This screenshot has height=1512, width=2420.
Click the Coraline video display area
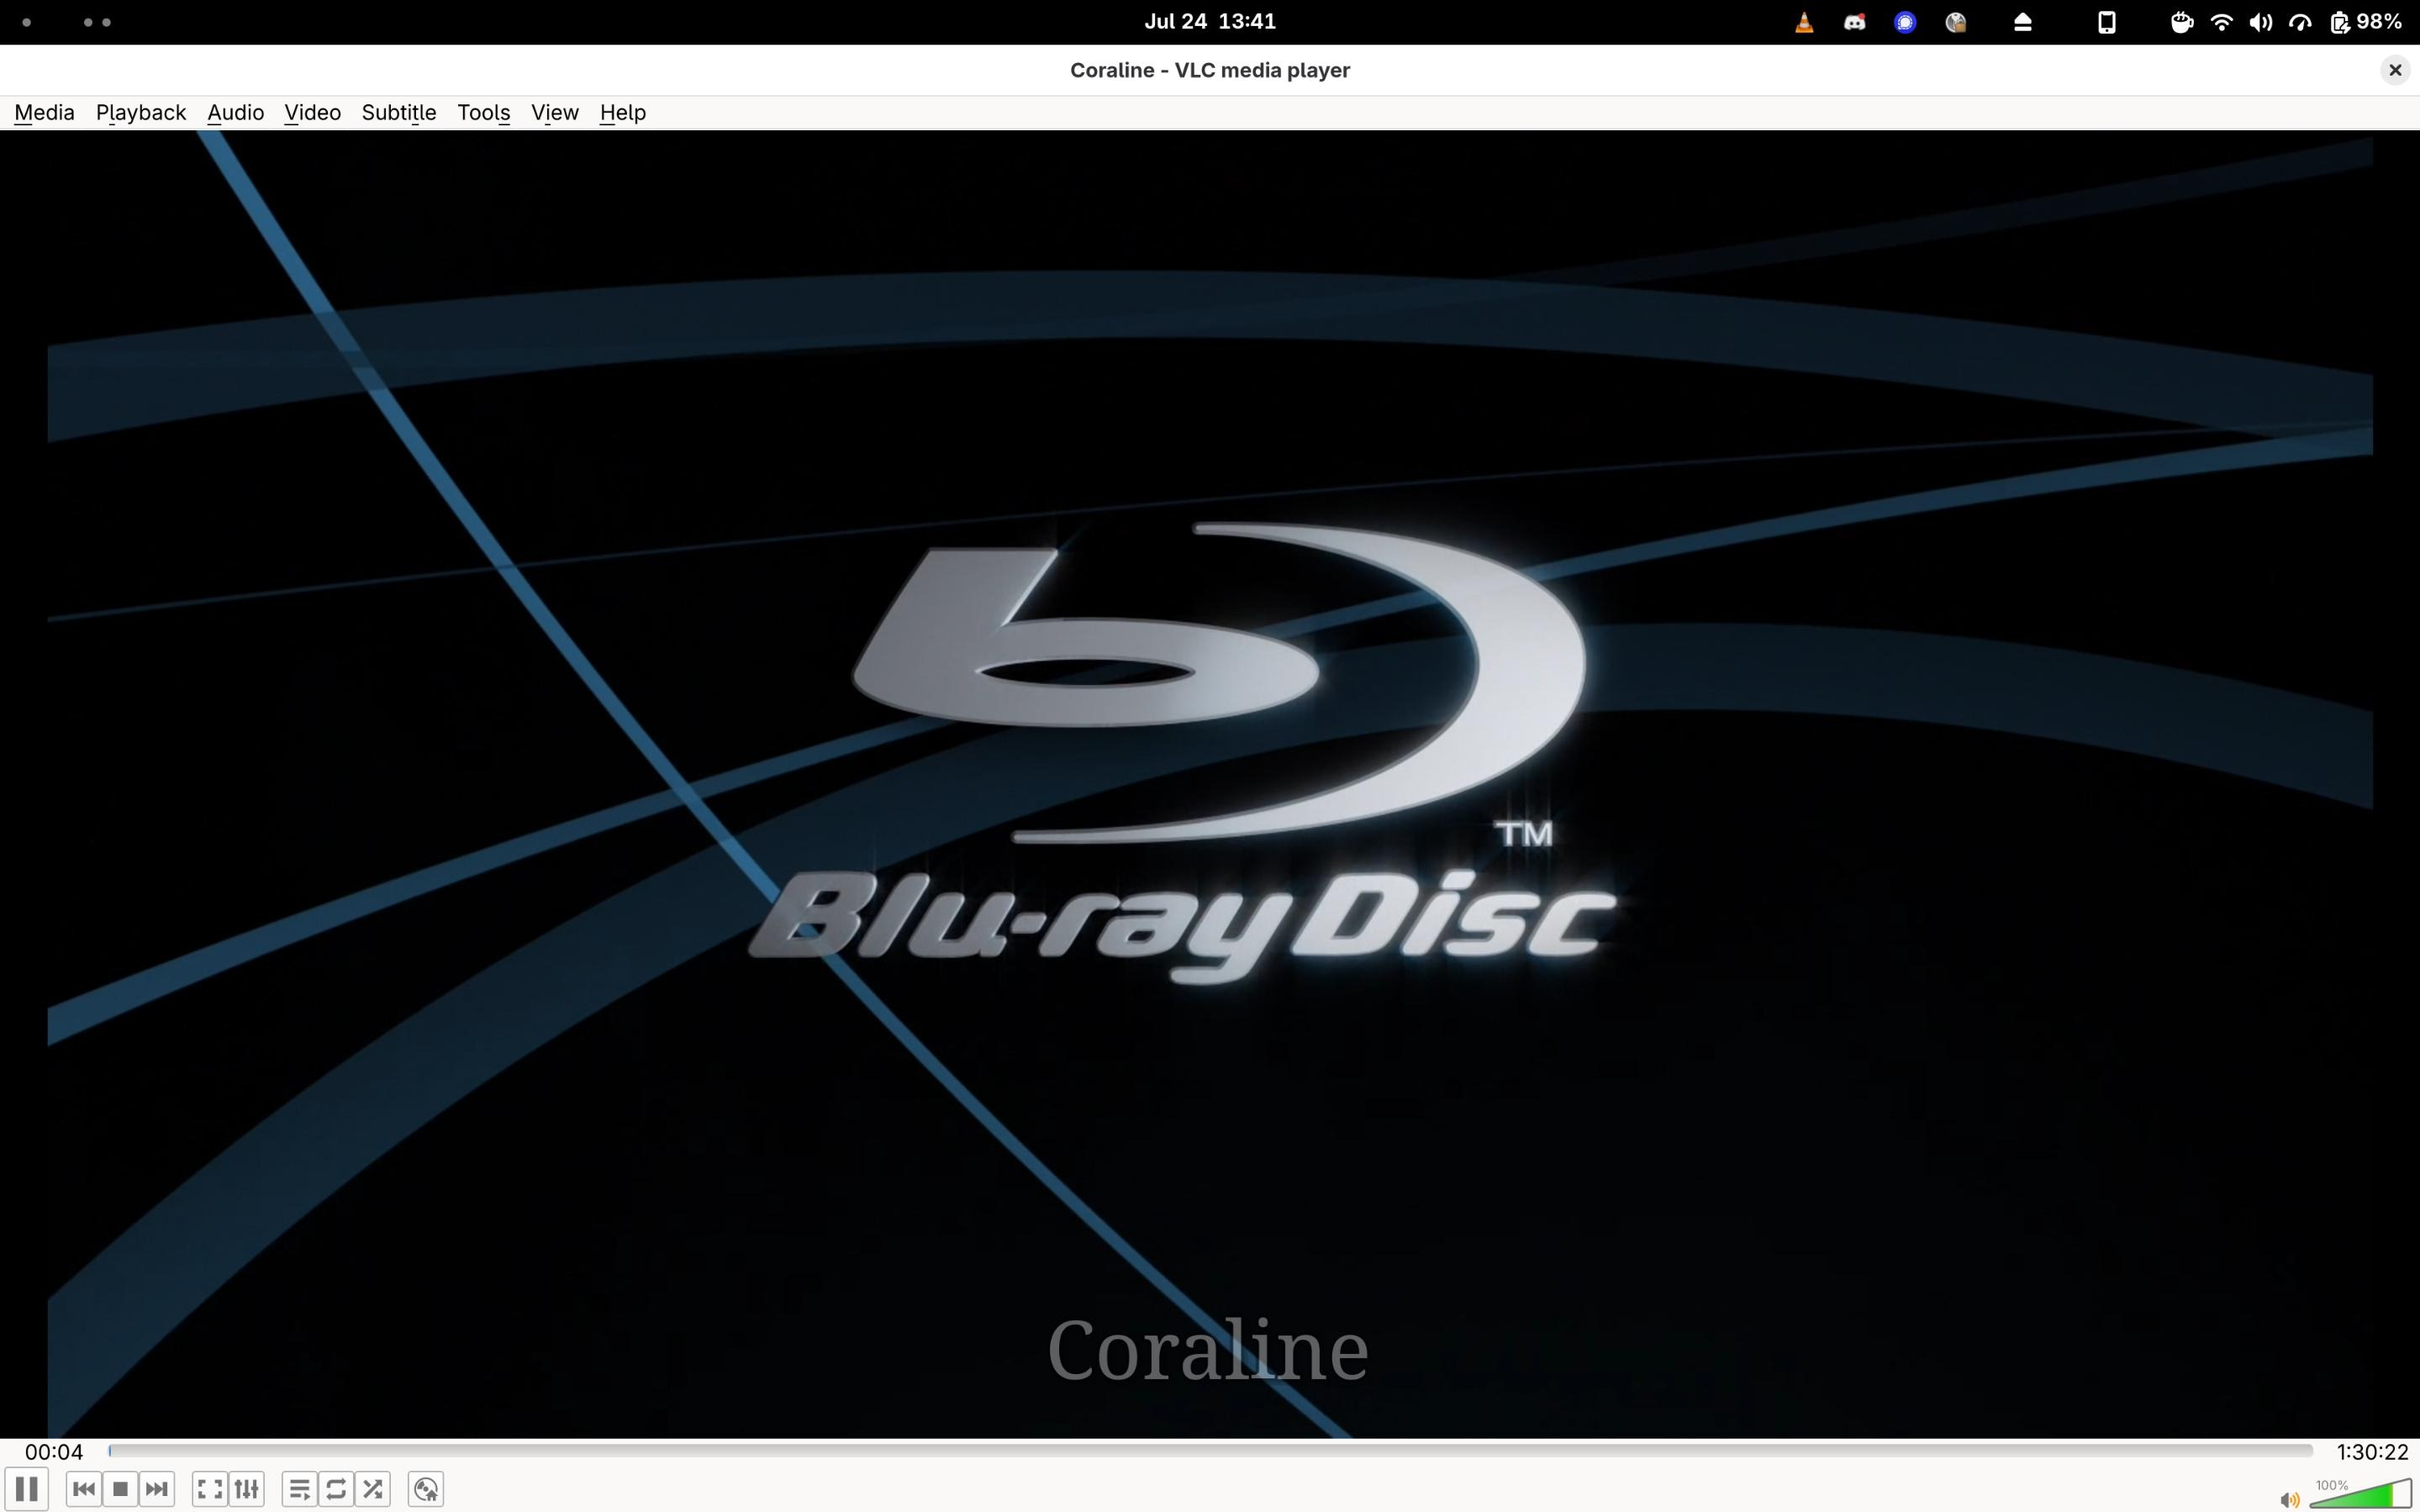pyautogui.click(x=1210, y=784)
